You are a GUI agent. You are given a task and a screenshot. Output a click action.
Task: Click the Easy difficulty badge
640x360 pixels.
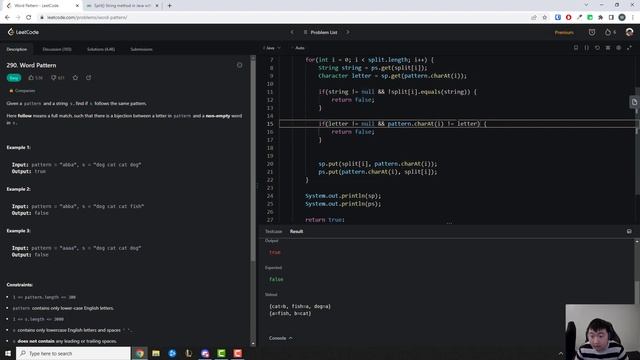click(14, 78)
